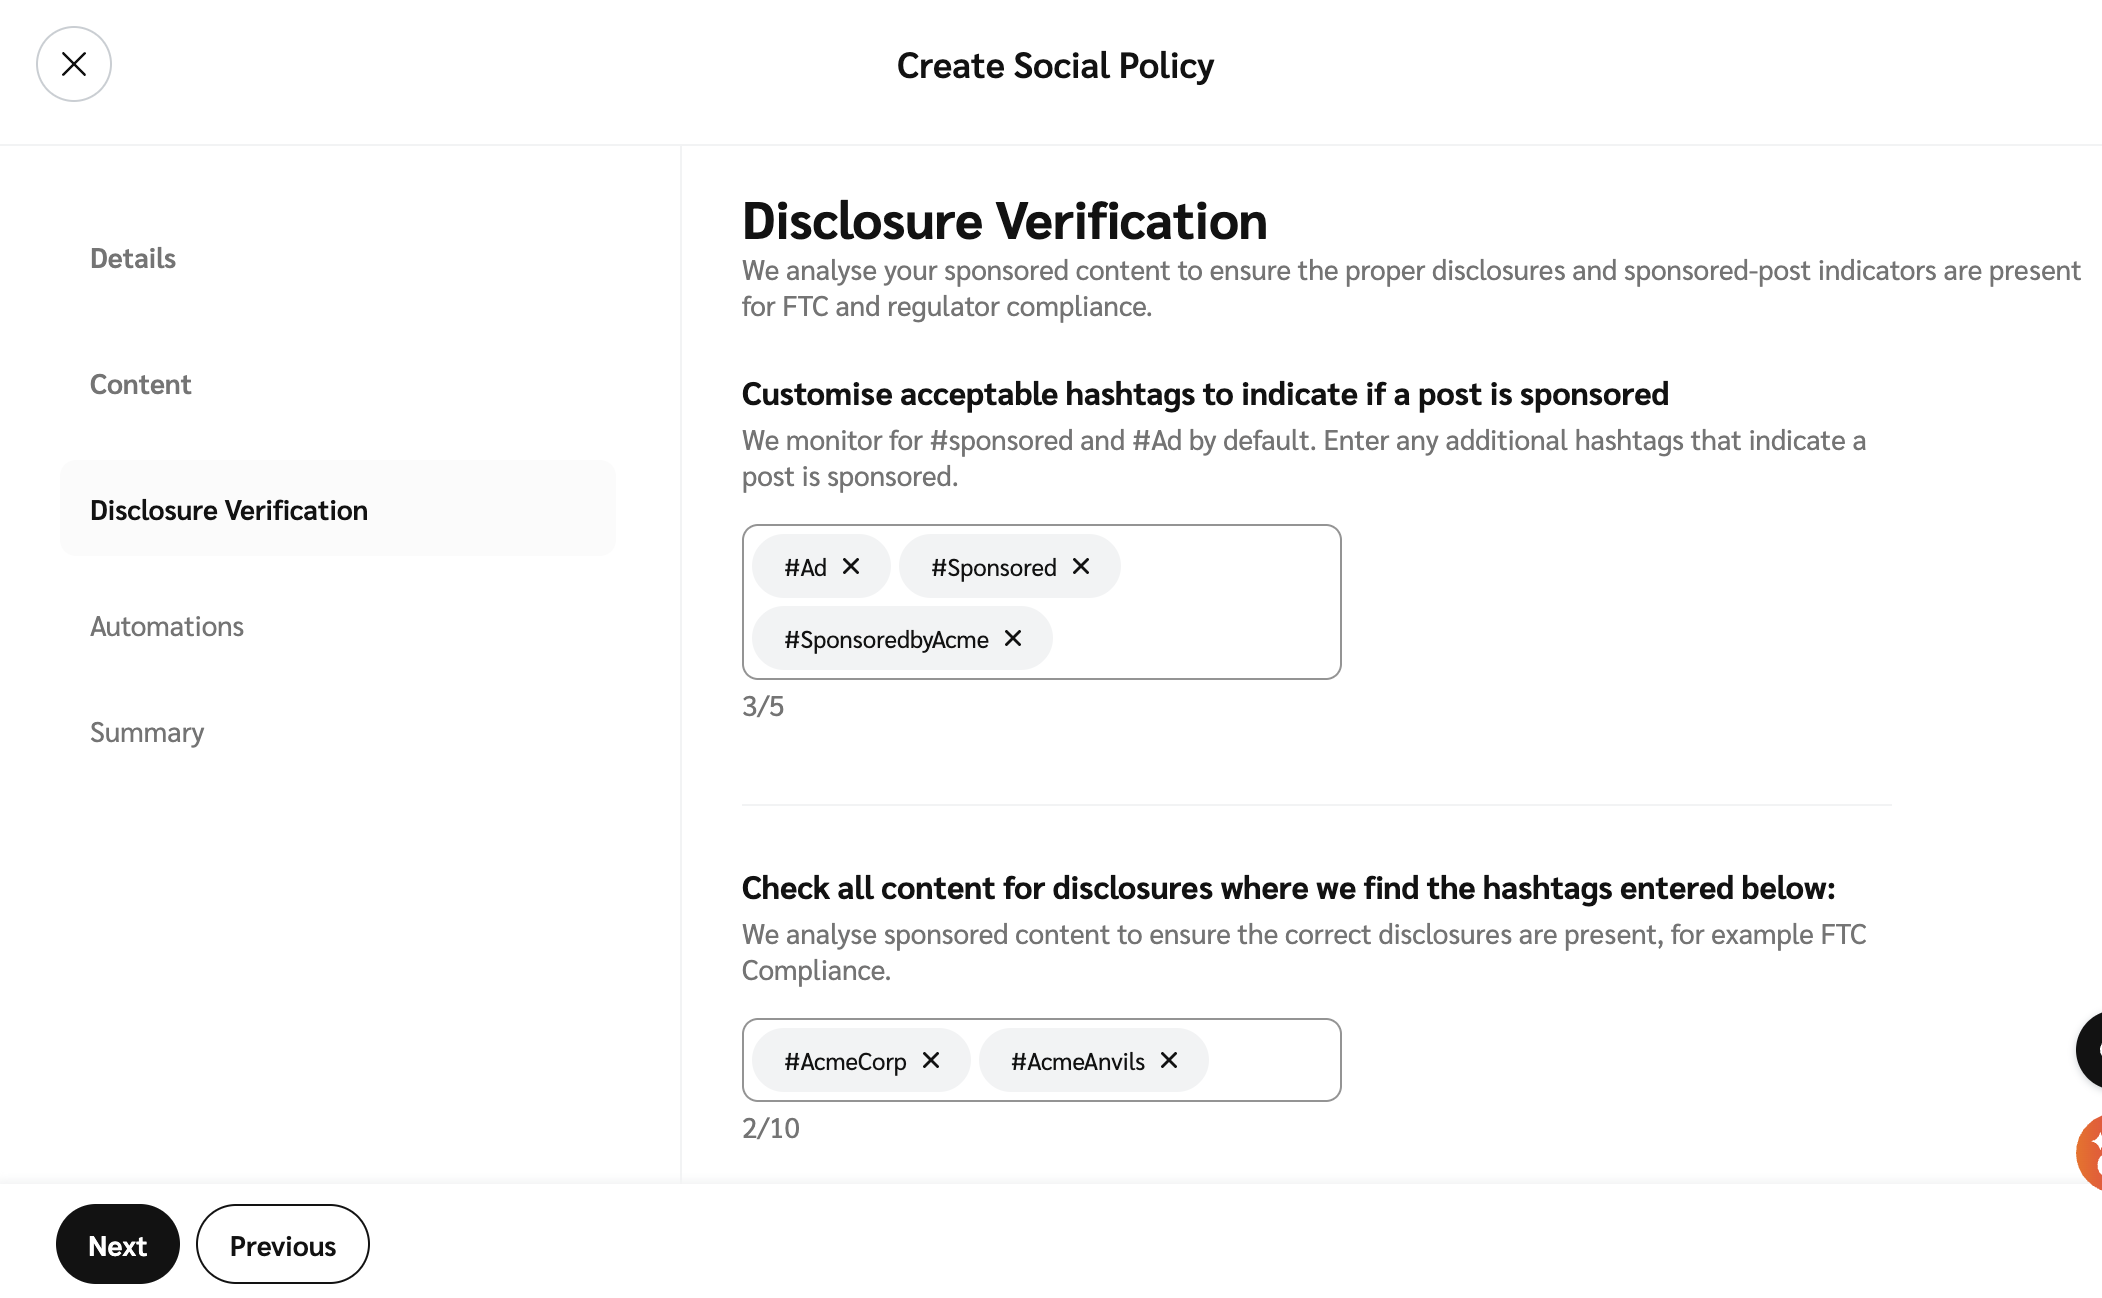This screenshot has height=1298, width=2102.
Task: Open the Content step
Action: (140, 385)
